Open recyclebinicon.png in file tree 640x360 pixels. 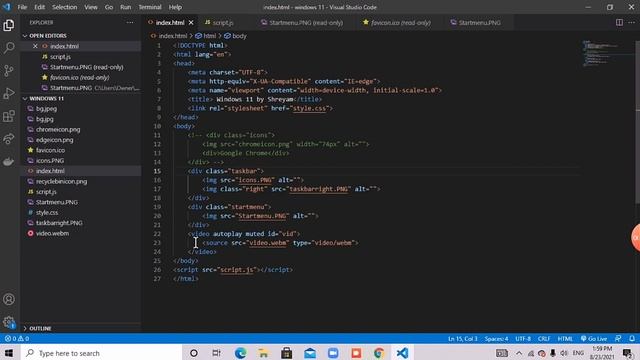61,181
